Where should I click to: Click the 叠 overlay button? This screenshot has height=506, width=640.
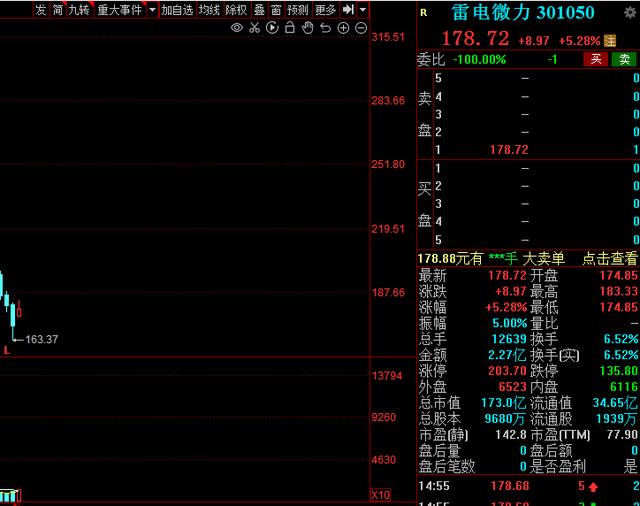(259, 9)
